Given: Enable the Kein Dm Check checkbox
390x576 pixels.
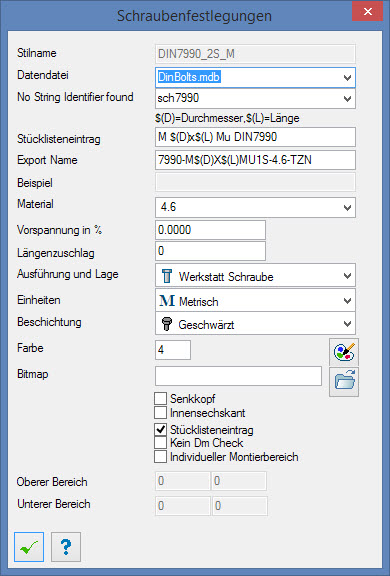Looking at the screenshot, I should tap(160, 443).
